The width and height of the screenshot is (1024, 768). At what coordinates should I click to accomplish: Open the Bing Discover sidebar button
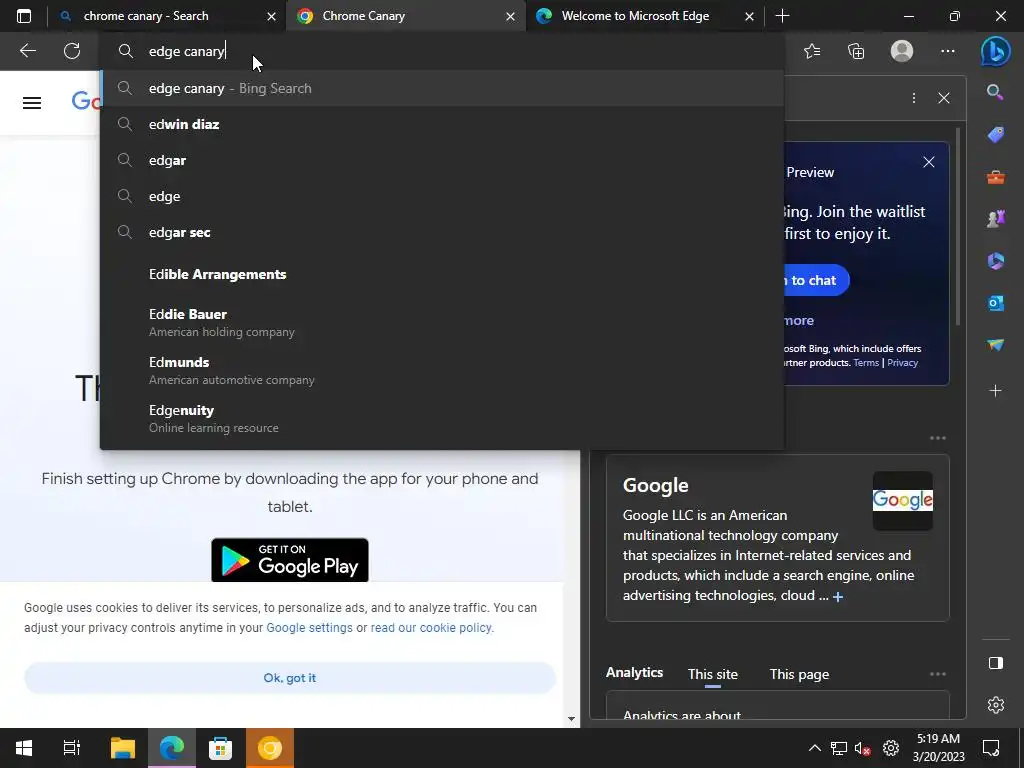[x=995, y=51]
